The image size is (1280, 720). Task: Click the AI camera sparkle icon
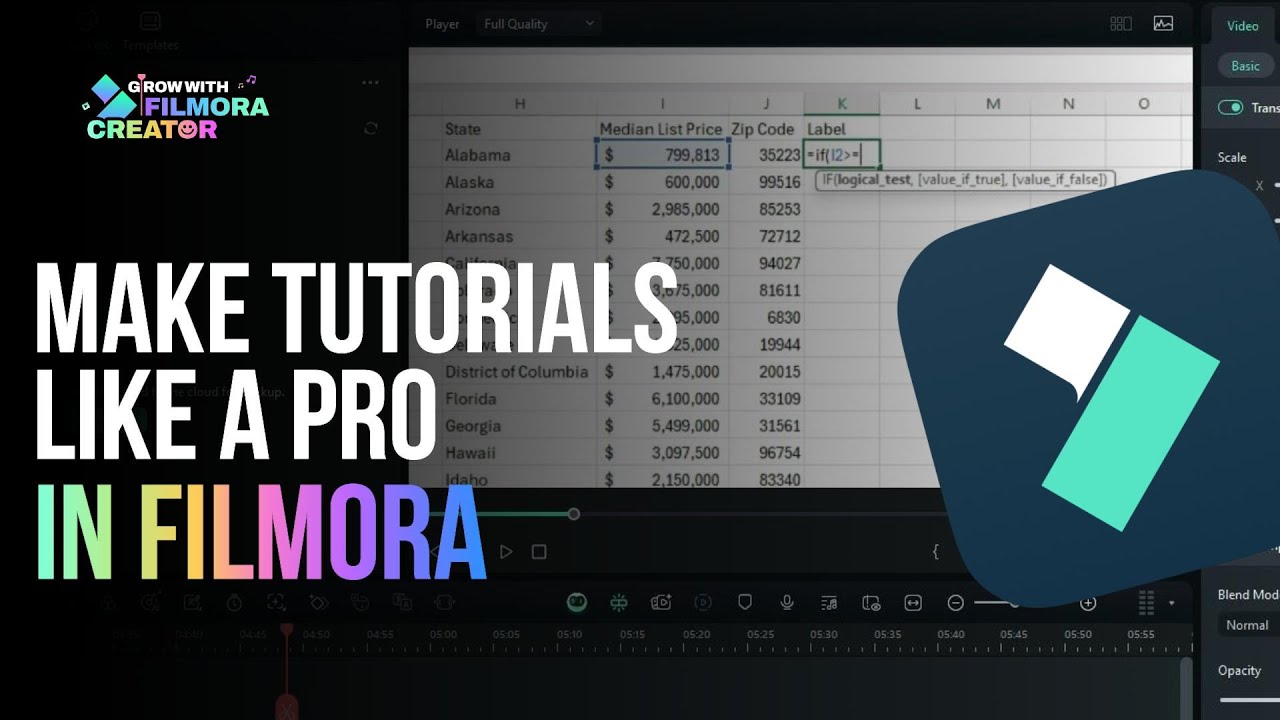tap(661, 603)
